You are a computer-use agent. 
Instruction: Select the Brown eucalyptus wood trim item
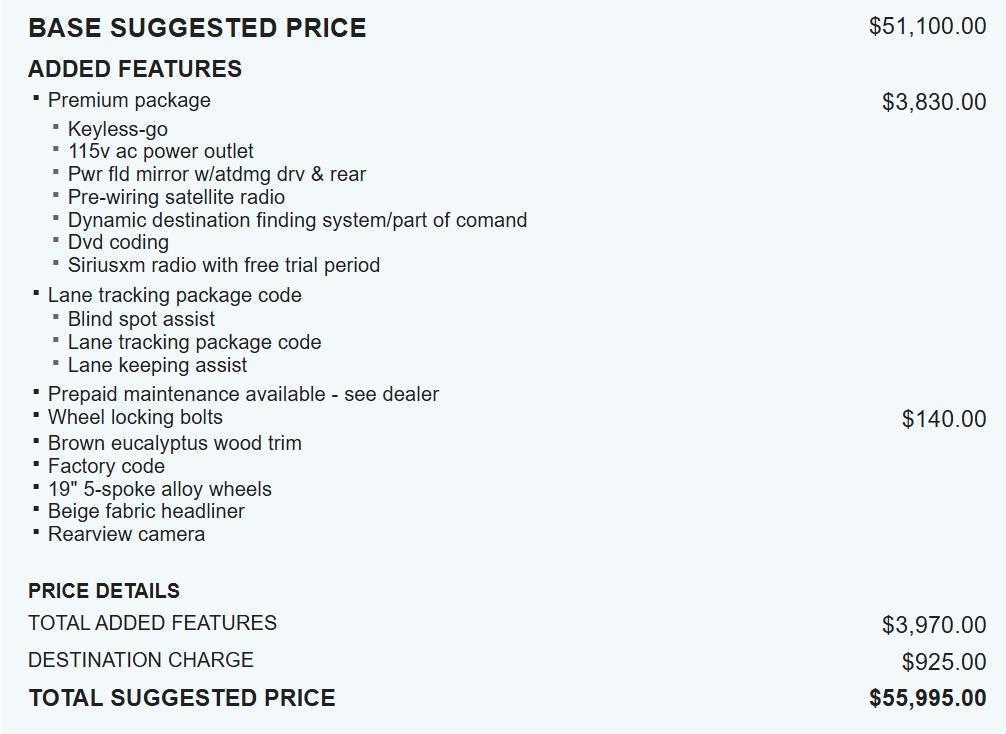[x=174, y=443]
